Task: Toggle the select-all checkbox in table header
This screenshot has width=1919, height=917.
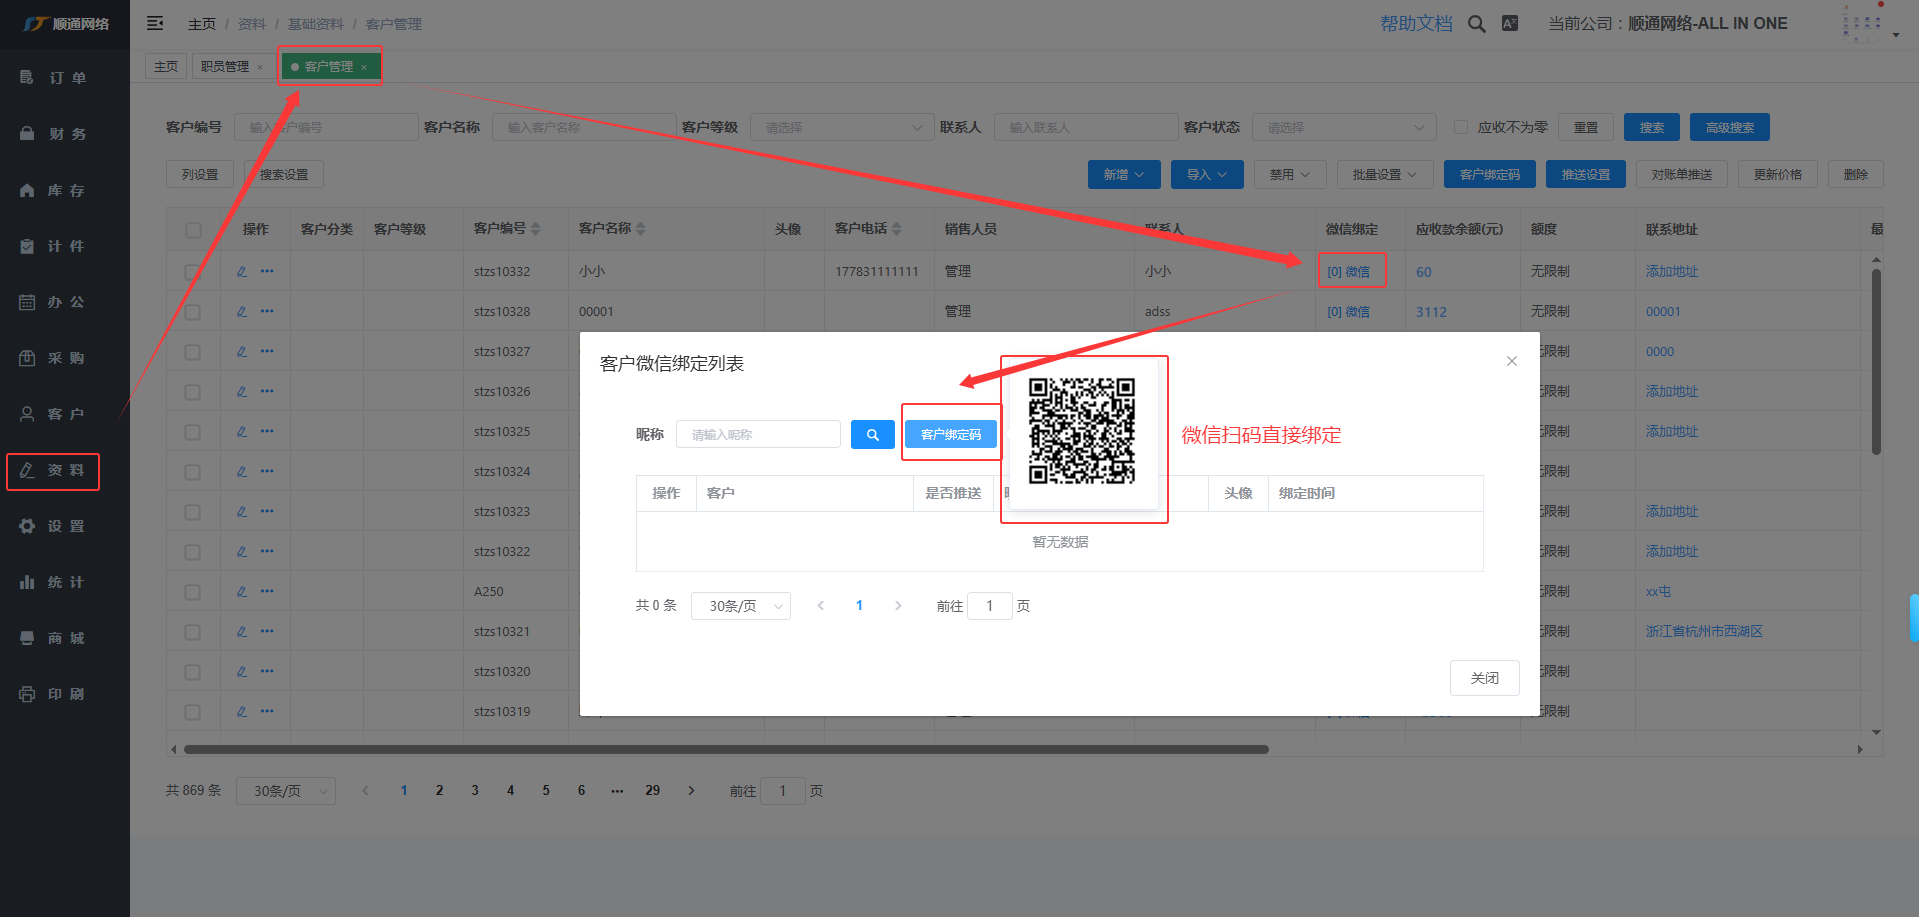Action: pyautogui.click(x=193, y=230)
